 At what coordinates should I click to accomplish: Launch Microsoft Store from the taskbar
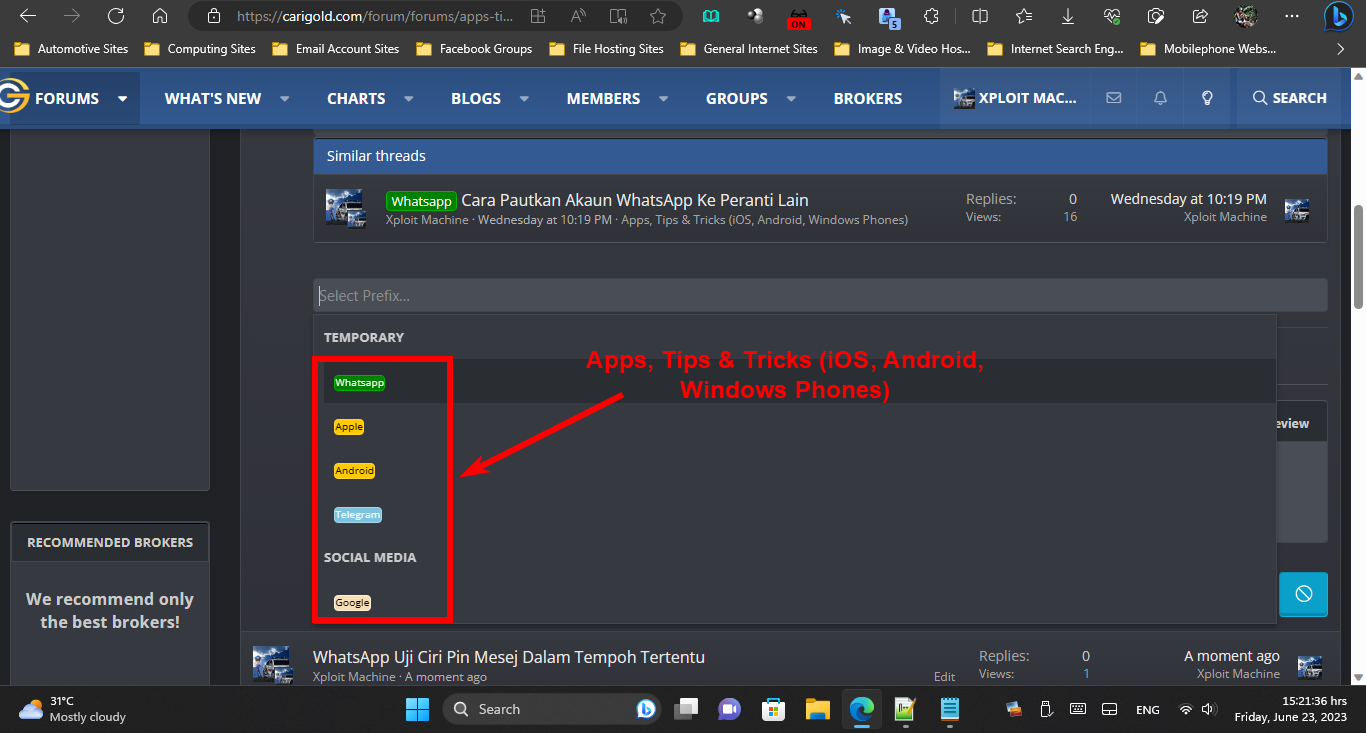pos(773,709)
